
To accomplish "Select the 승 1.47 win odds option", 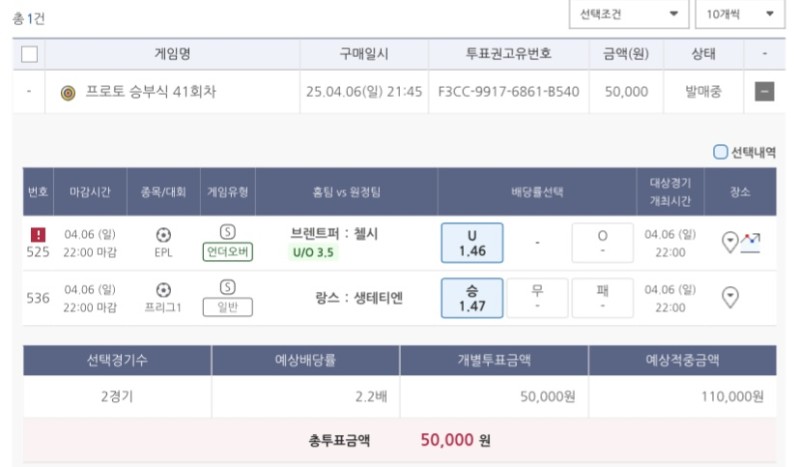I will click(472, 297).
